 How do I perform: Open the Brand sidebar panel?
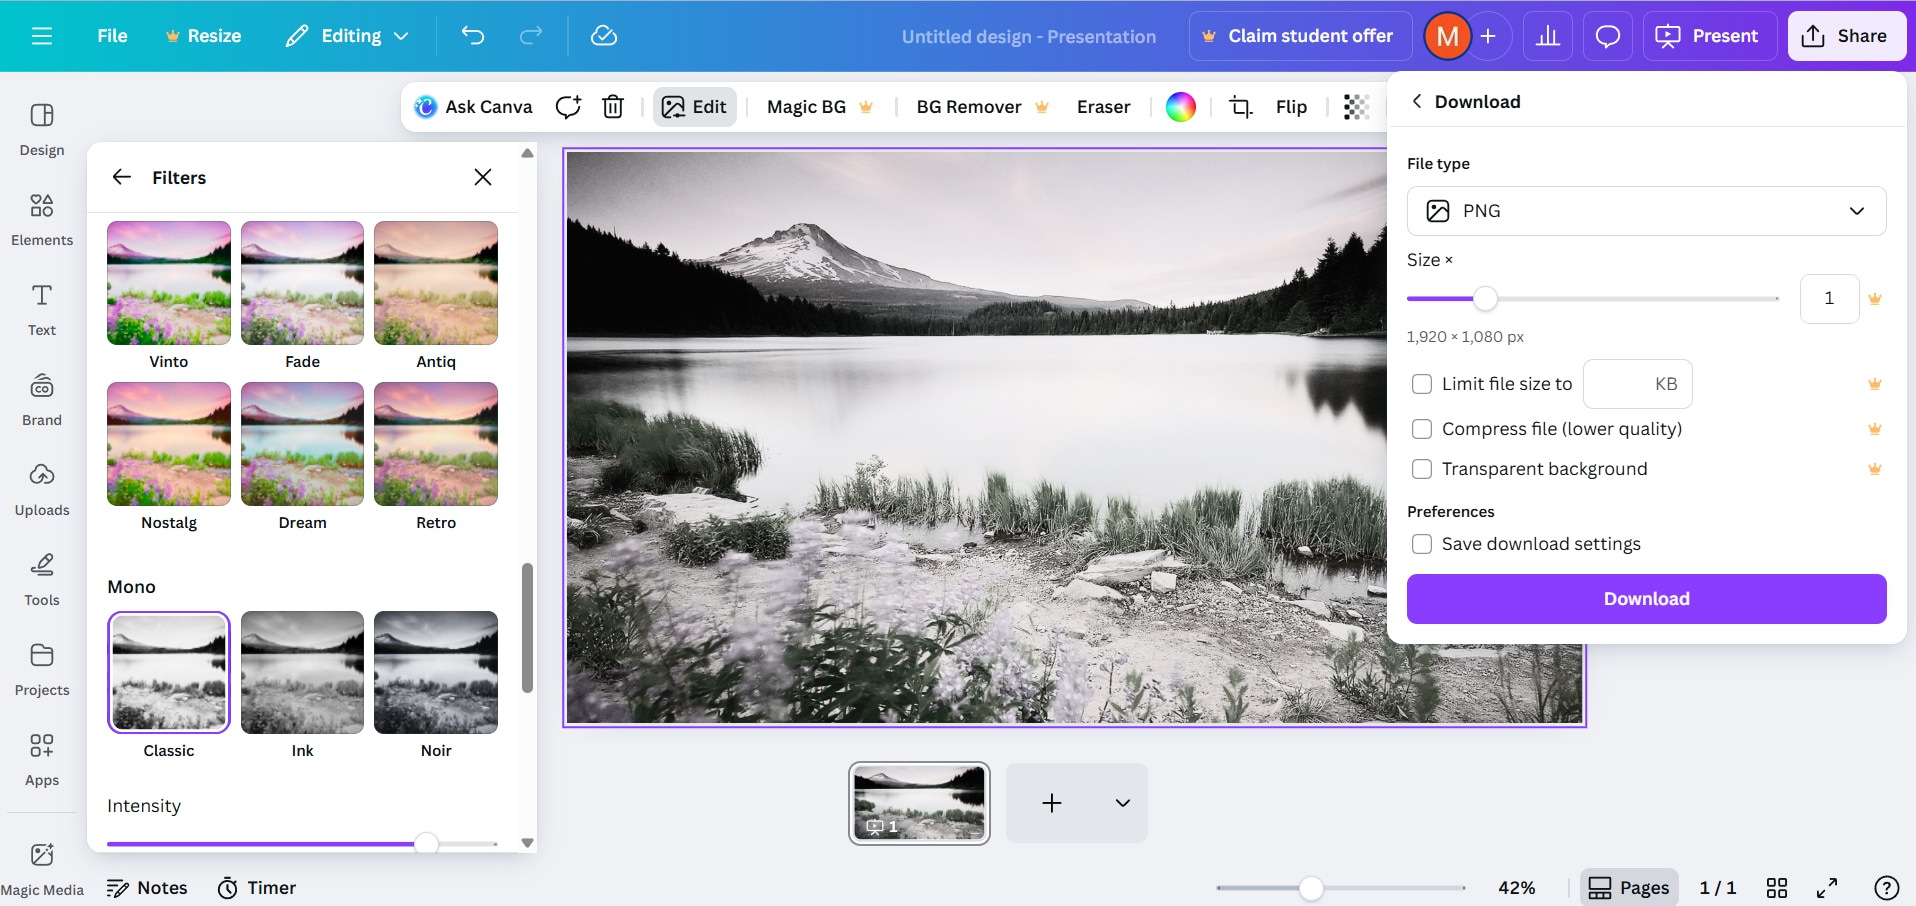tap(42, 399)
